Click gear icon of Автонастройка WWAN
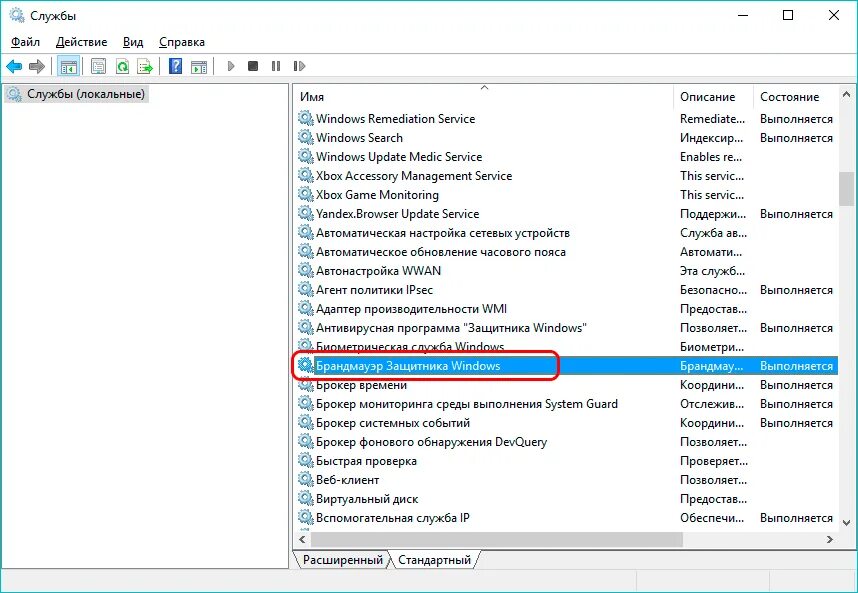Screen dimensions: 858x593 305,270
